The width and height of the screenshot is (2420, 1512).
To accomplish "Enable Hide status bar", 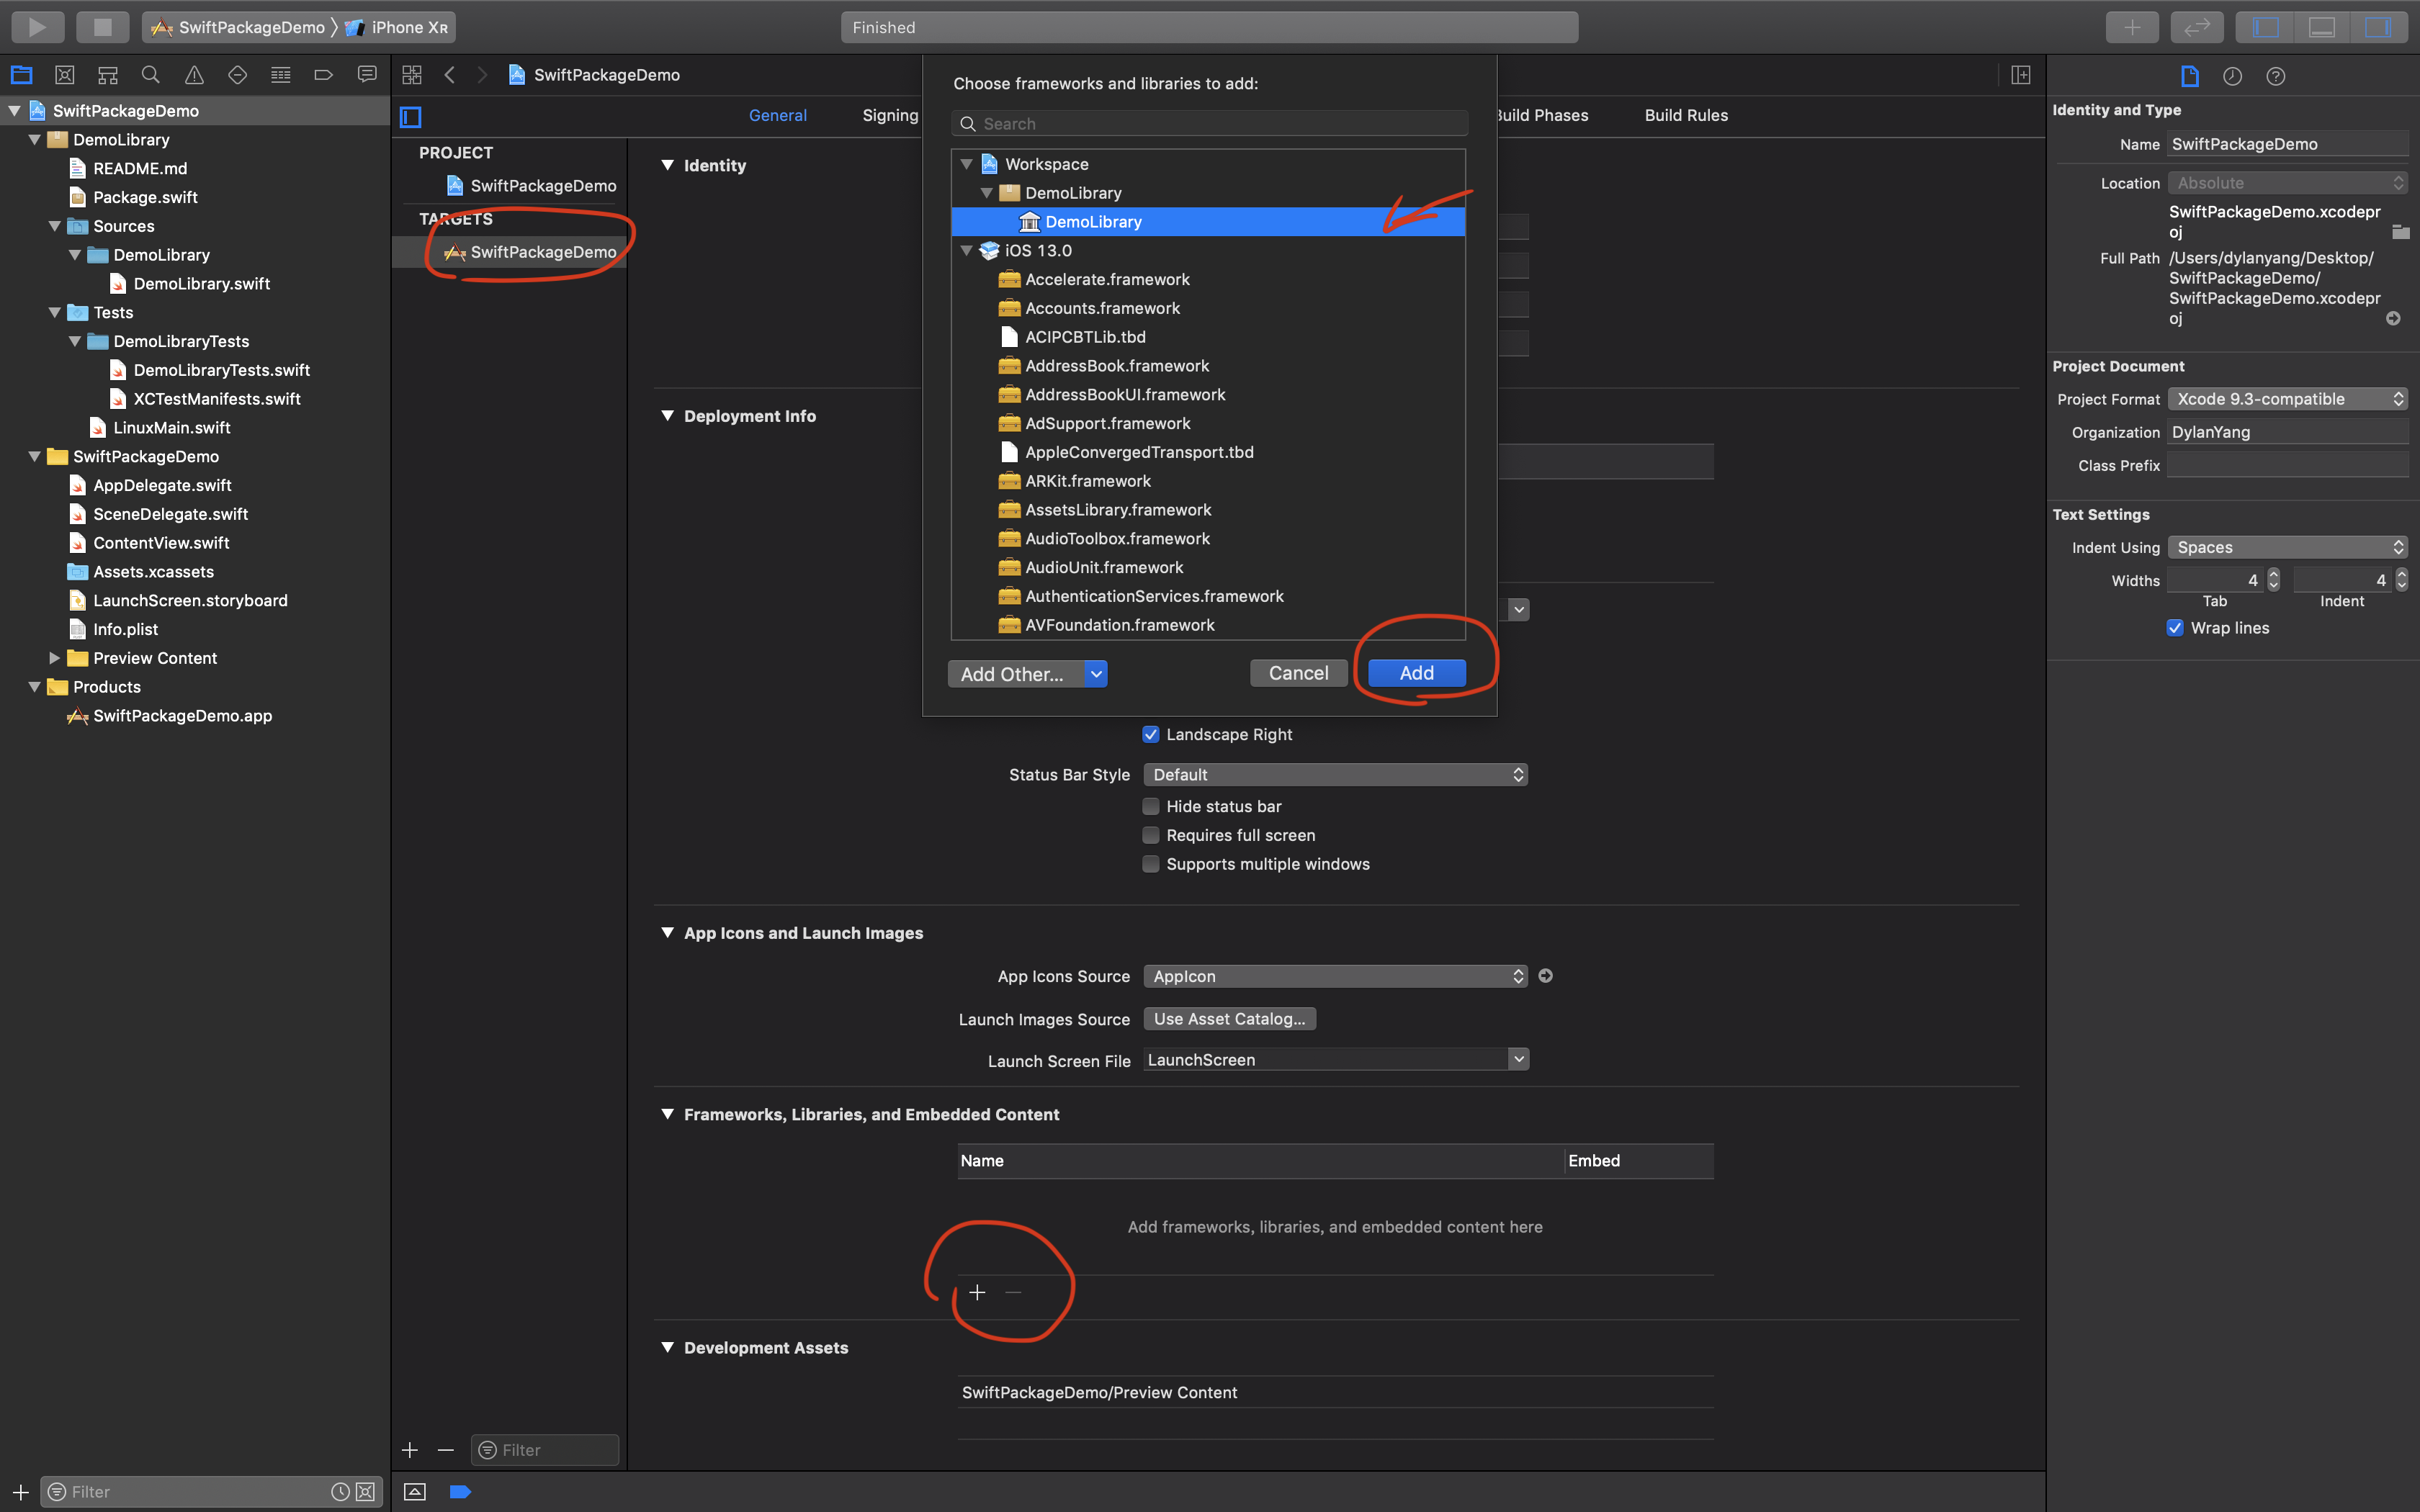I will (x=1151, y=806).
